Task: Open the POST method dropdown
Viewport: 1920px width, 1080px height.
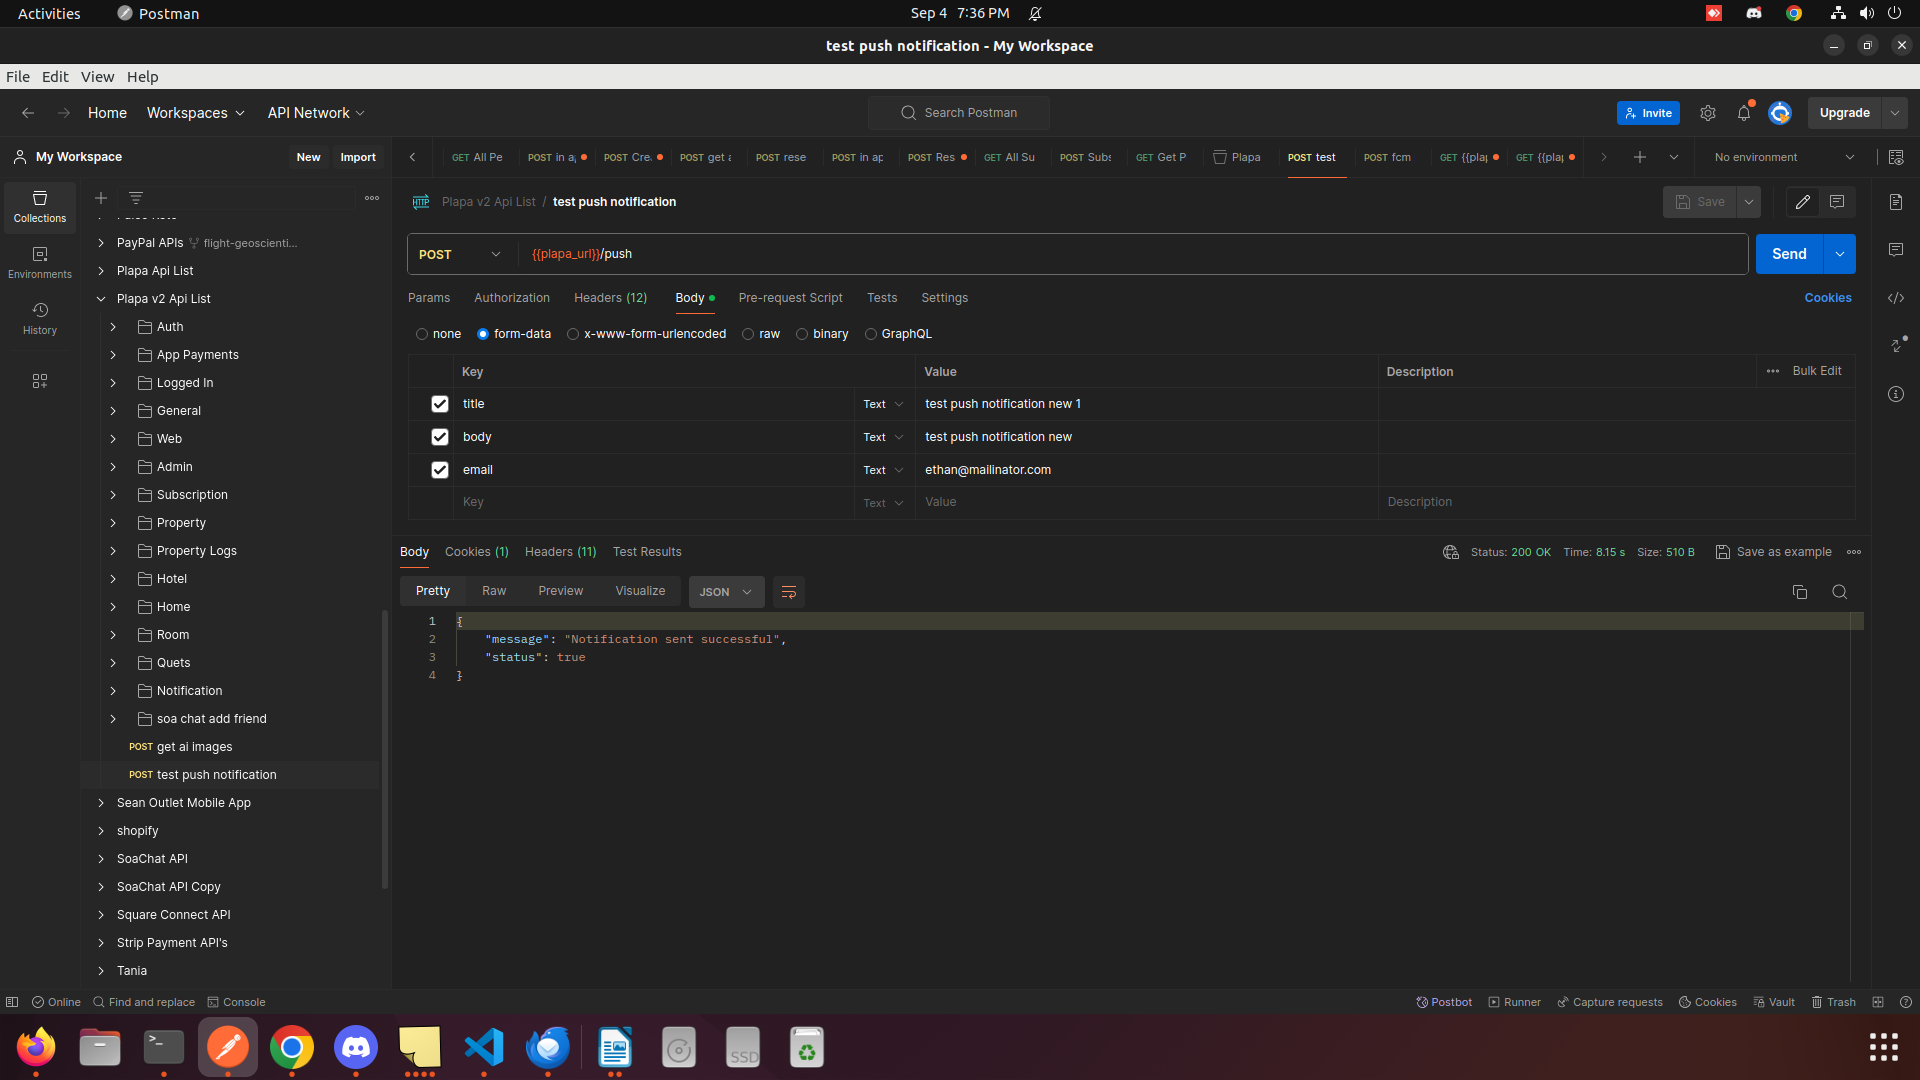Action: tap(461, 254)
